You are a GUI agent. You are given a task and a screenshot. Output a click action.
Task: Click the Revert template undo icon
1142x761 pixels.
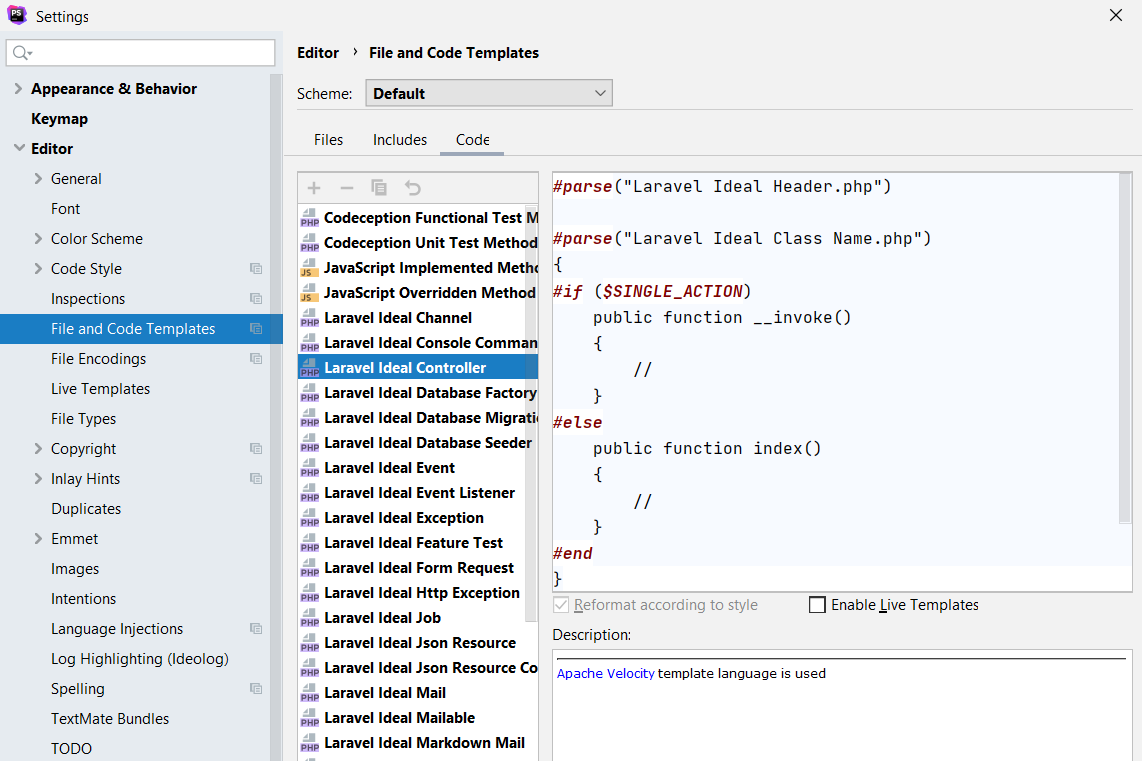coord(412,188)
